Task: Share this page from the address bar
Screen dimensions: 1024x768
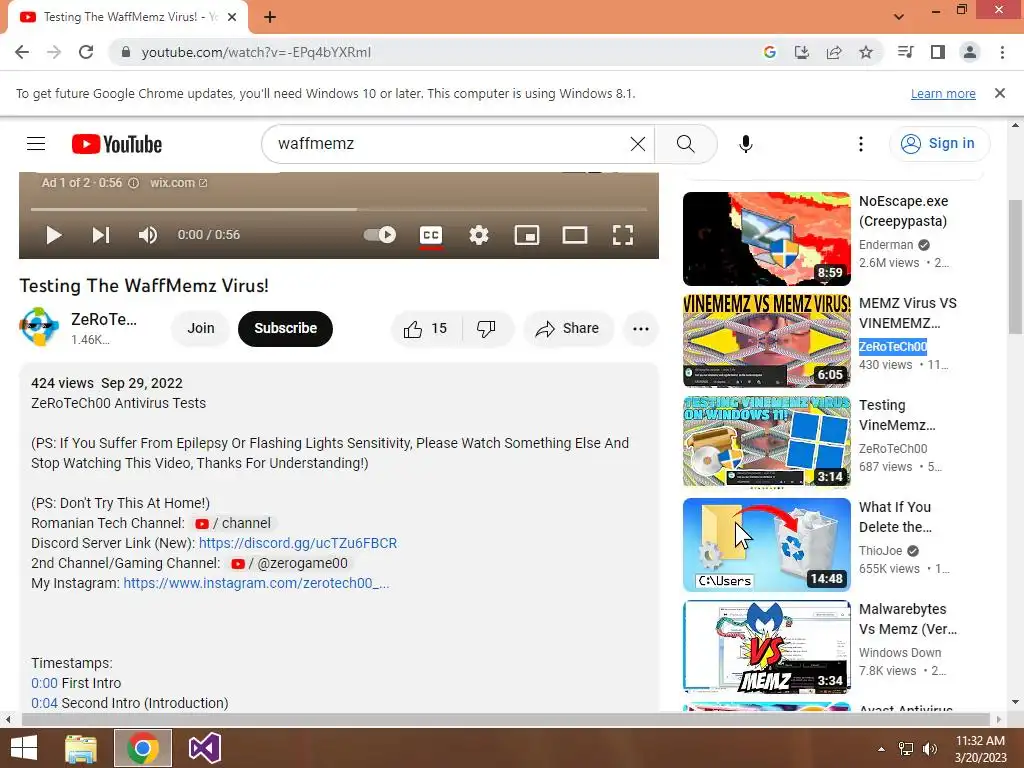Action: click(x=834, y=52)
